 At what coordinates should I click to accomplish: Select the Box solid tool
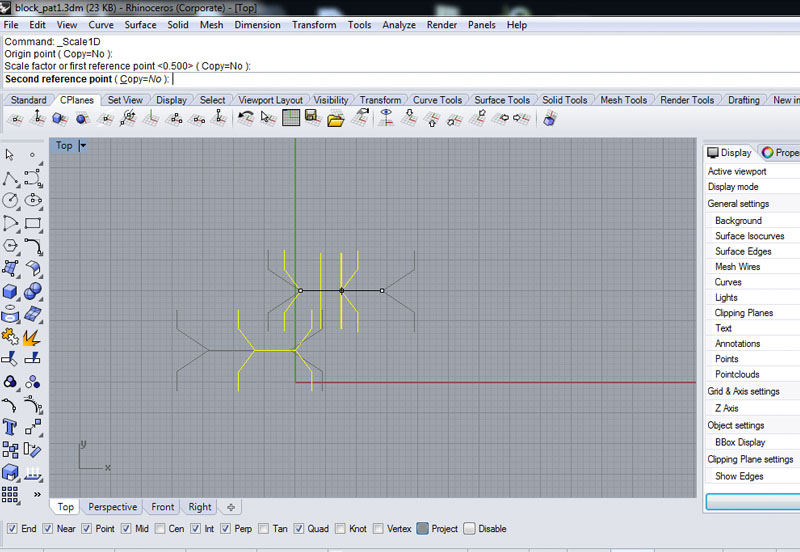pyautogui.click(x=10, y=291)
